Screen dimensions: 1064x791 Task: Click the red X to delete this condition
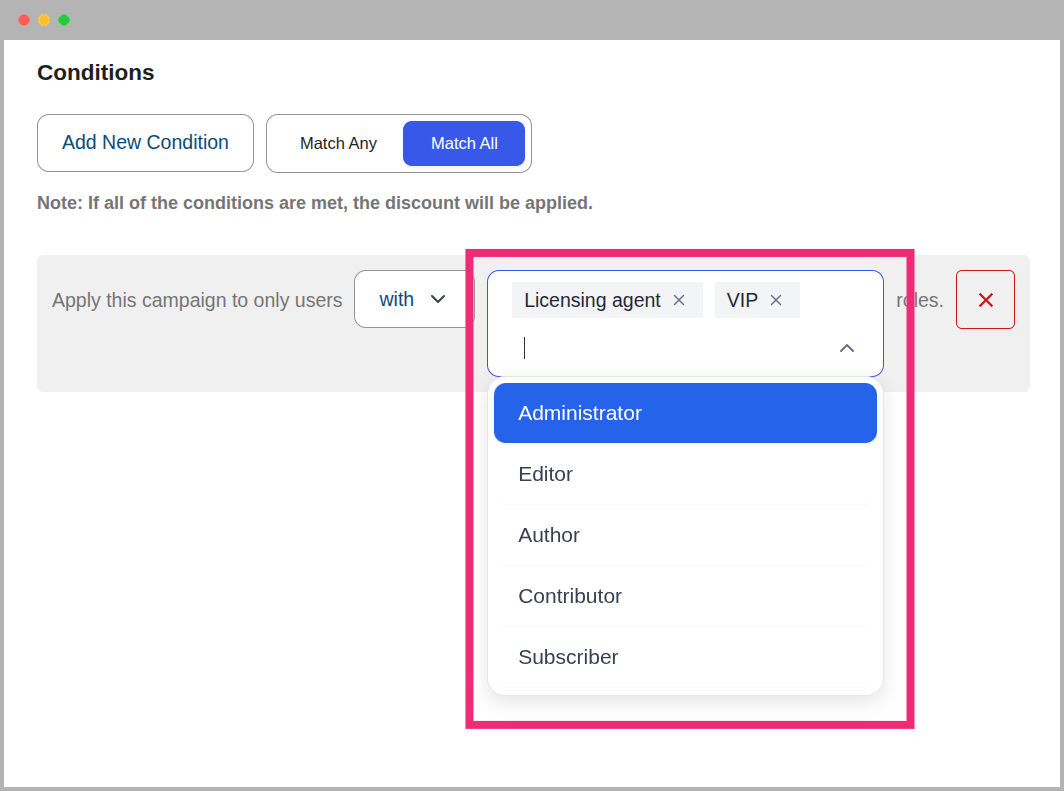[985, 299]
